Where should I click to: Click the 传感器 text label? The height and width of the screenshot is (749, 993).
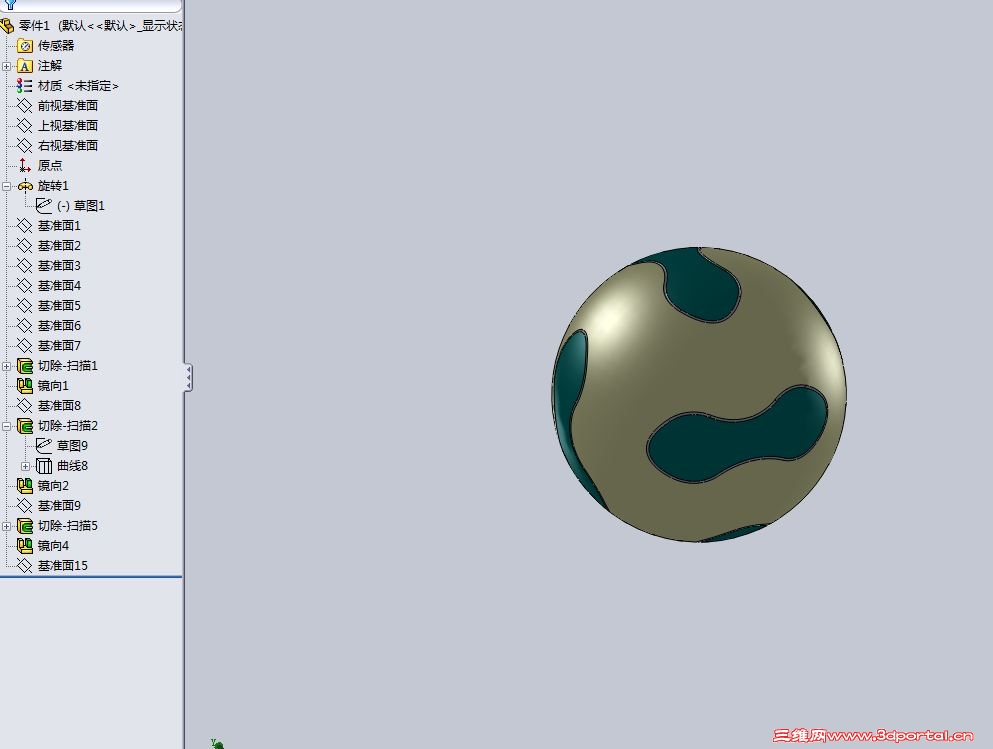(56, 46)
